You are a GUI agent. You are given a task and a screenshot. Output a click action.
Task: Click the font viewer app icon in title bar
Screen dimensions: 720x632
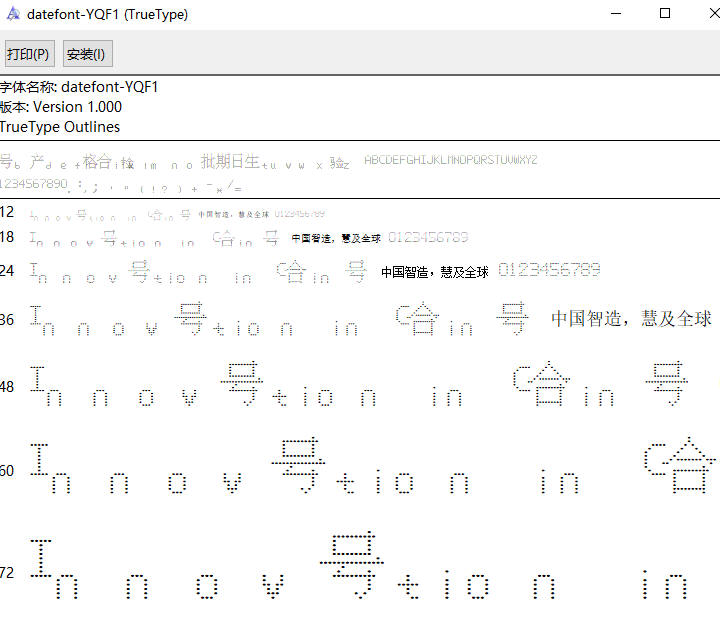13,14
